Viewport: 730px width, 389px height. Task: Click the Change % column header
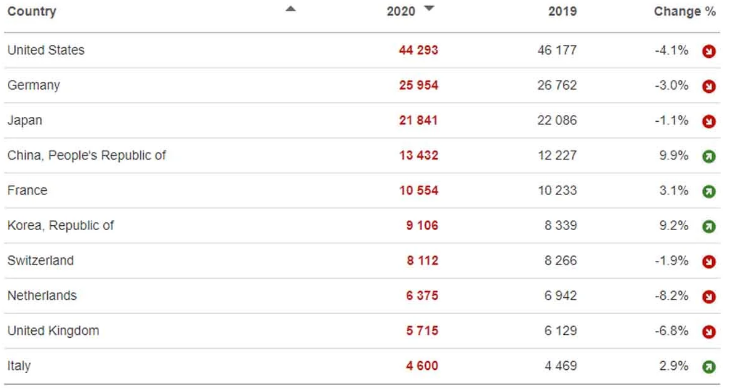[x=684, y=11]
